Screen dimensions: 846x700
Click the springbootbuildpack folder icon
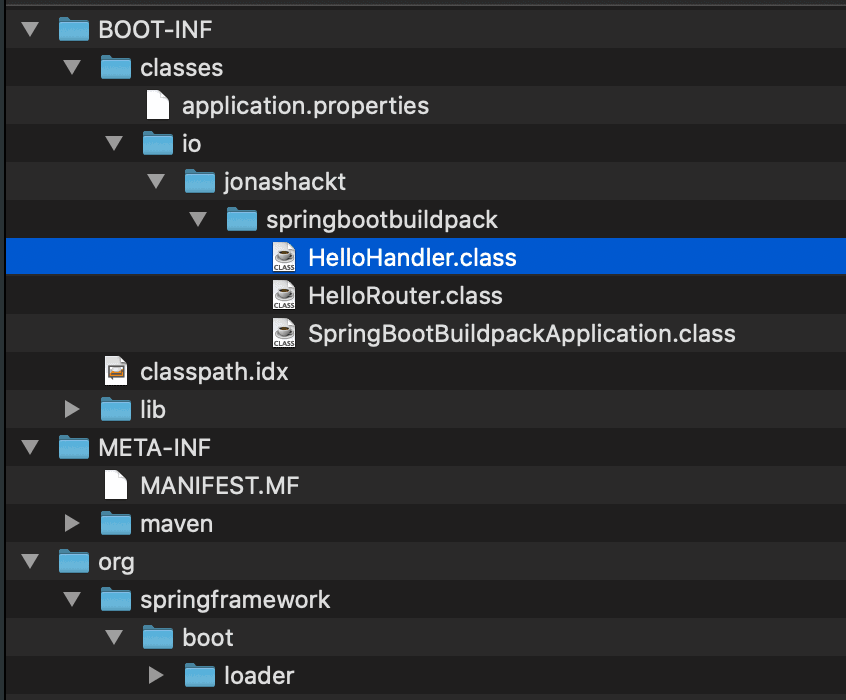tap(242, 220)
